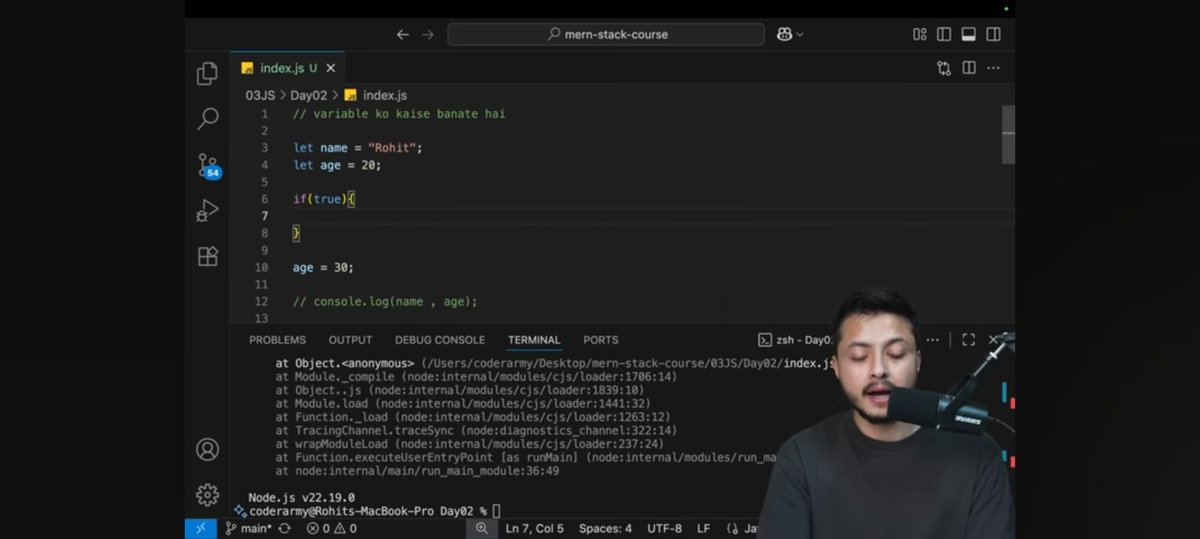Image resolution: width=1200 pixels, height=539 pixels.
Task: Click the if(true){ code line
Action: coord(324,199)
